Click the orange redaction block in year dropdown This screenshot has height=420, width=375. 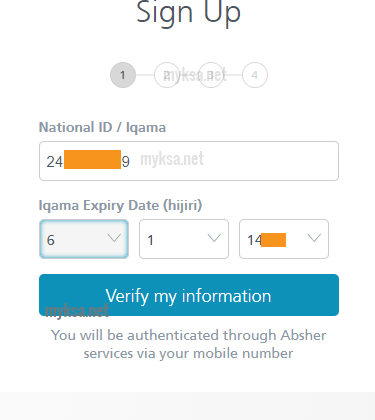[273, 240]
